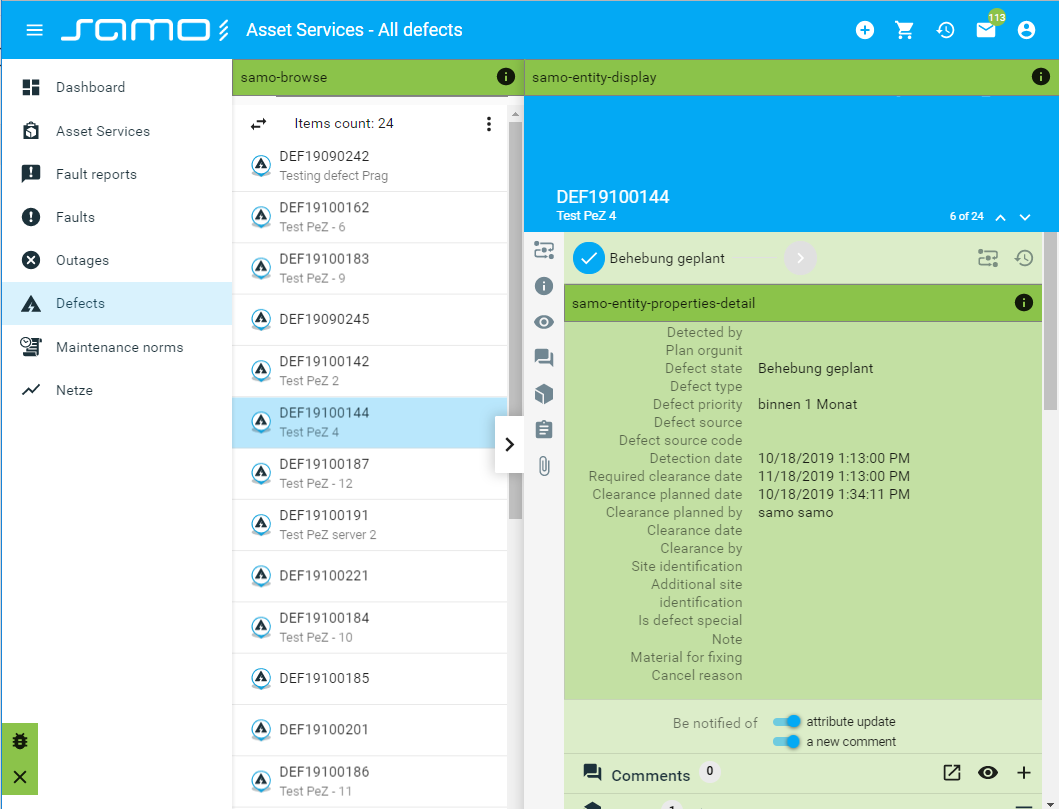Open the clipboard tasks icon in entity sidebar
Image resolution: width=1059 pixels, height=809 pixels.
pos(544,429)
